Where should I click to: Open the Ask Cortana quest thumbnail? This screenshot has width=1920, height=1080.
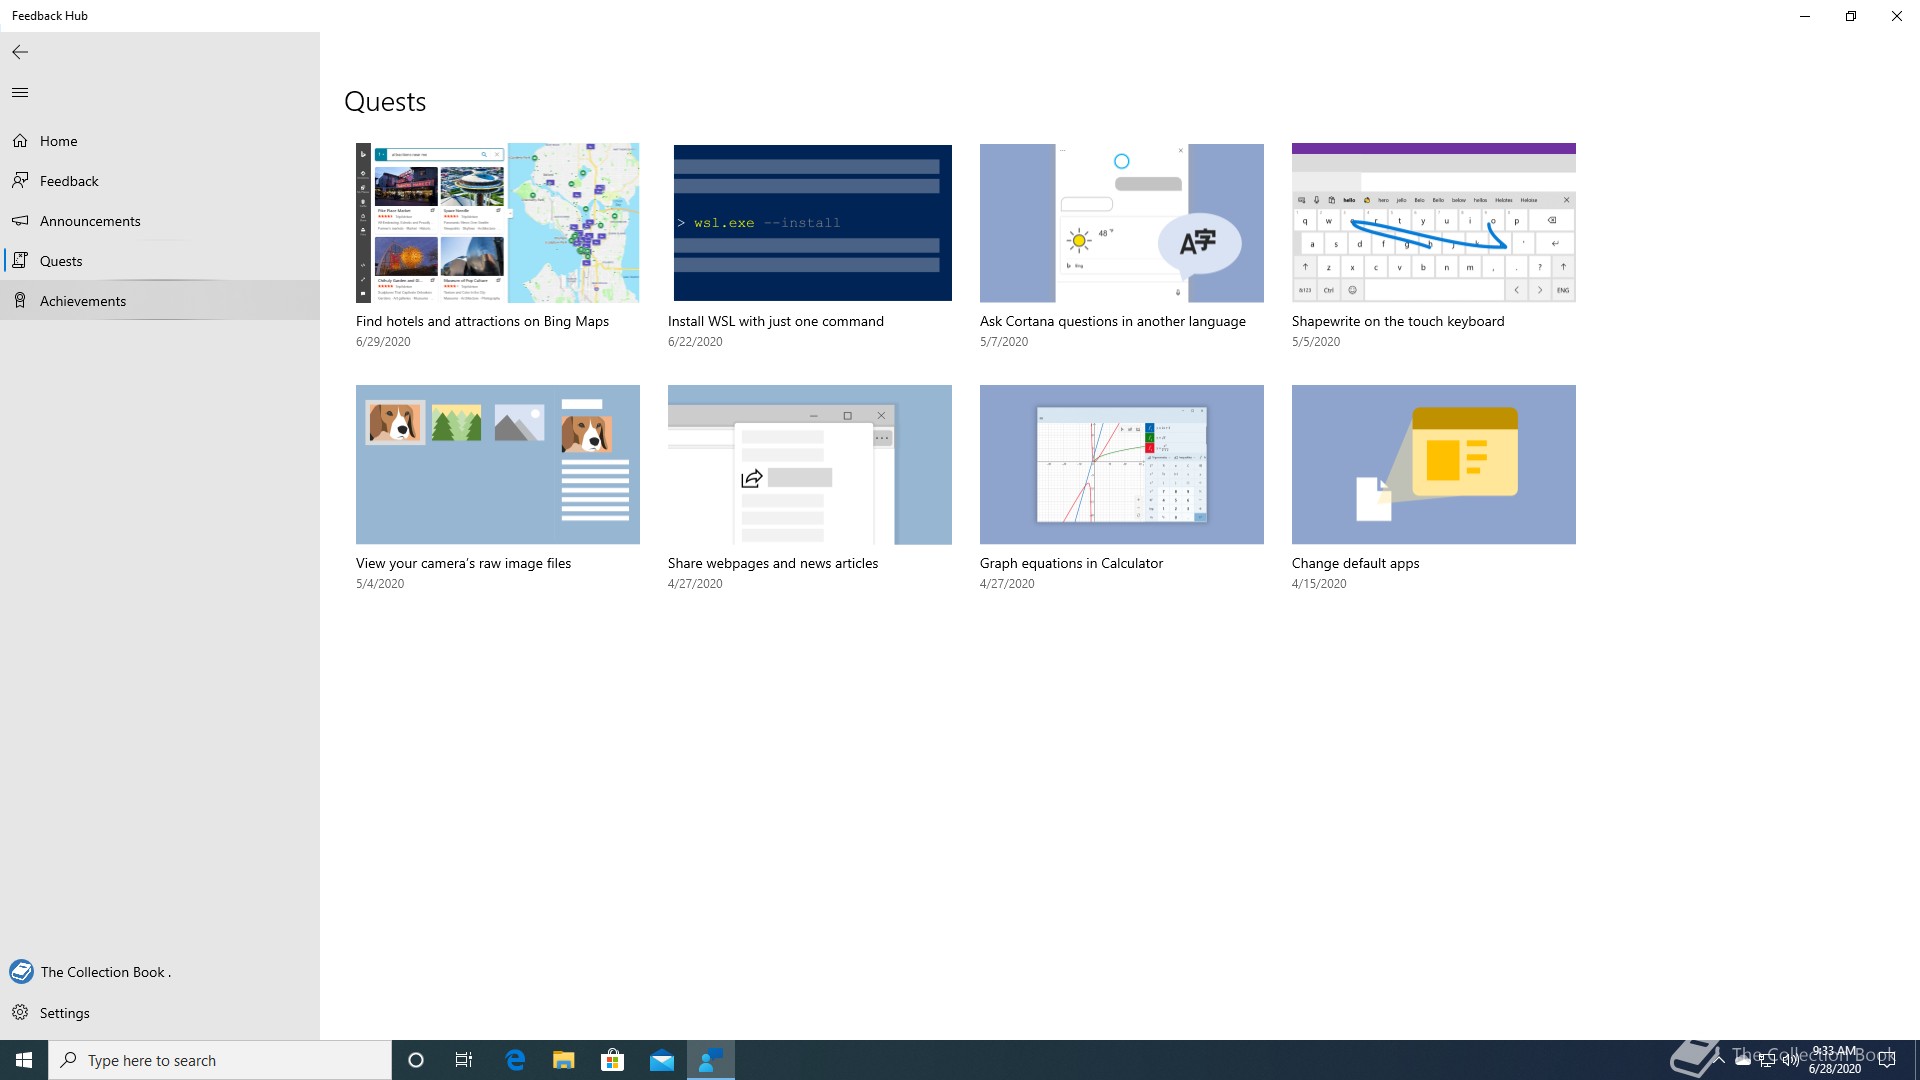(1122, 223)
